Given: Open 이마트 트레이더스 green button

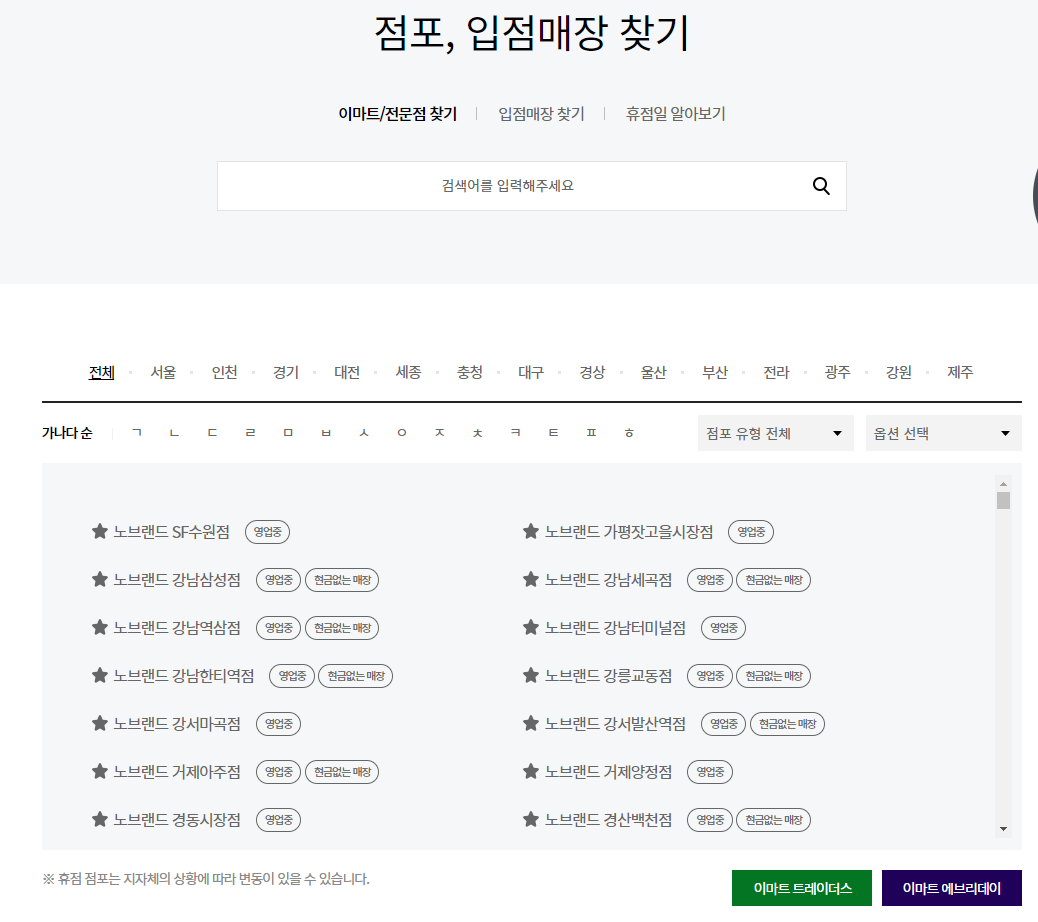Looking at the screenshot, I should (x=802, y=888).
